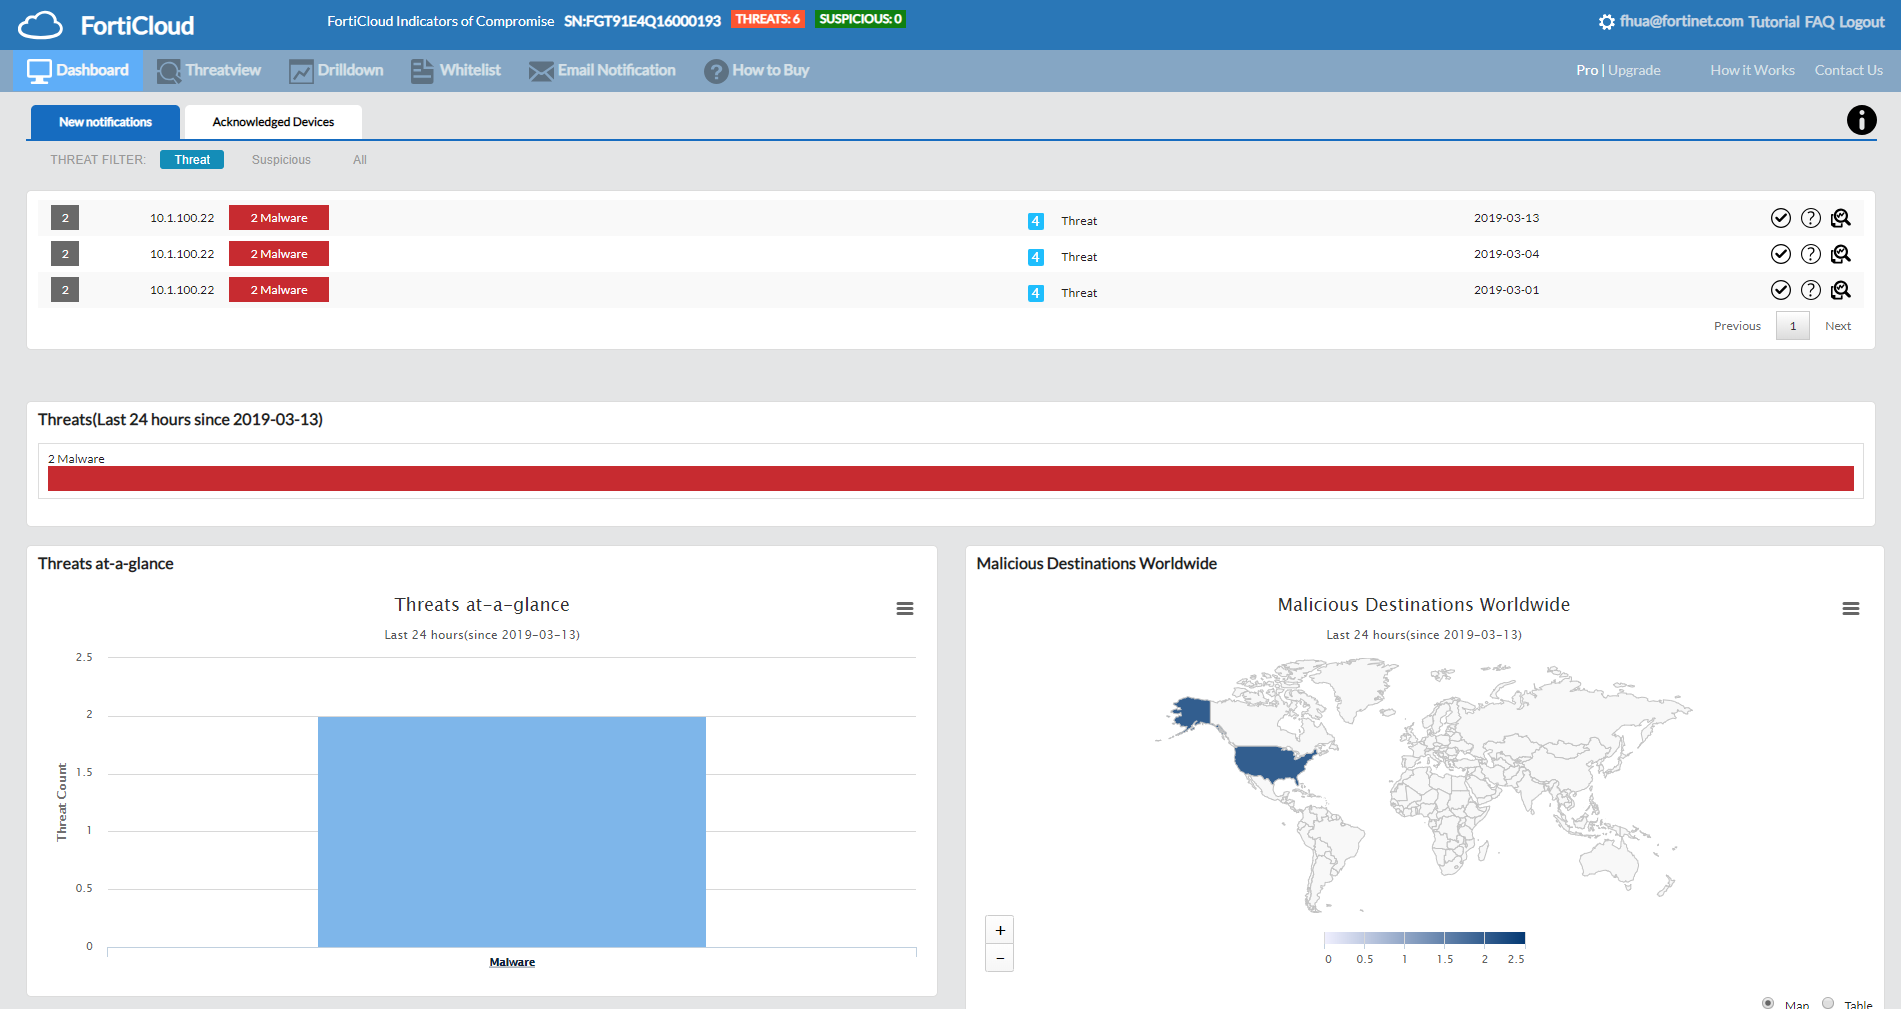Switch to New notifications tab

tap(105, 122)
